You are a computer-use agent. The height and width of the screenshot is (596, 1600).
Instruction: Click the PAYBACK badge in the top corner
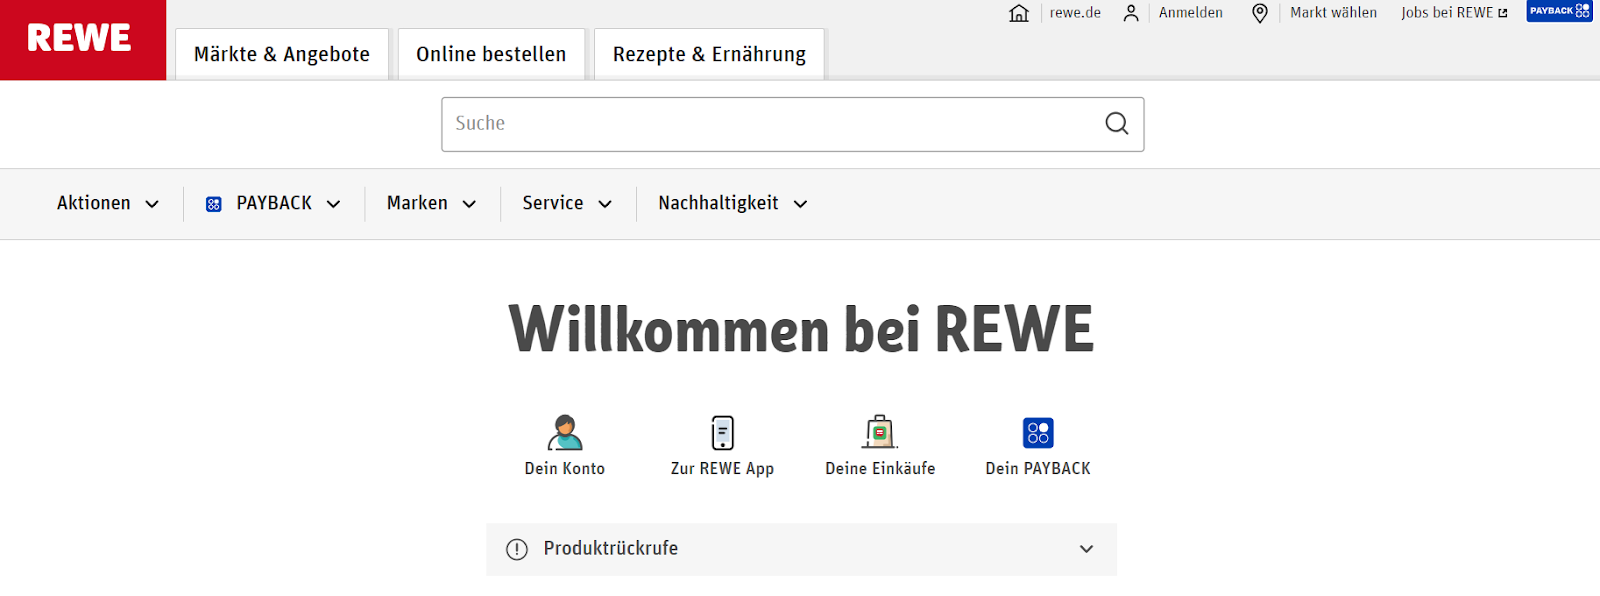(1559, 11)
